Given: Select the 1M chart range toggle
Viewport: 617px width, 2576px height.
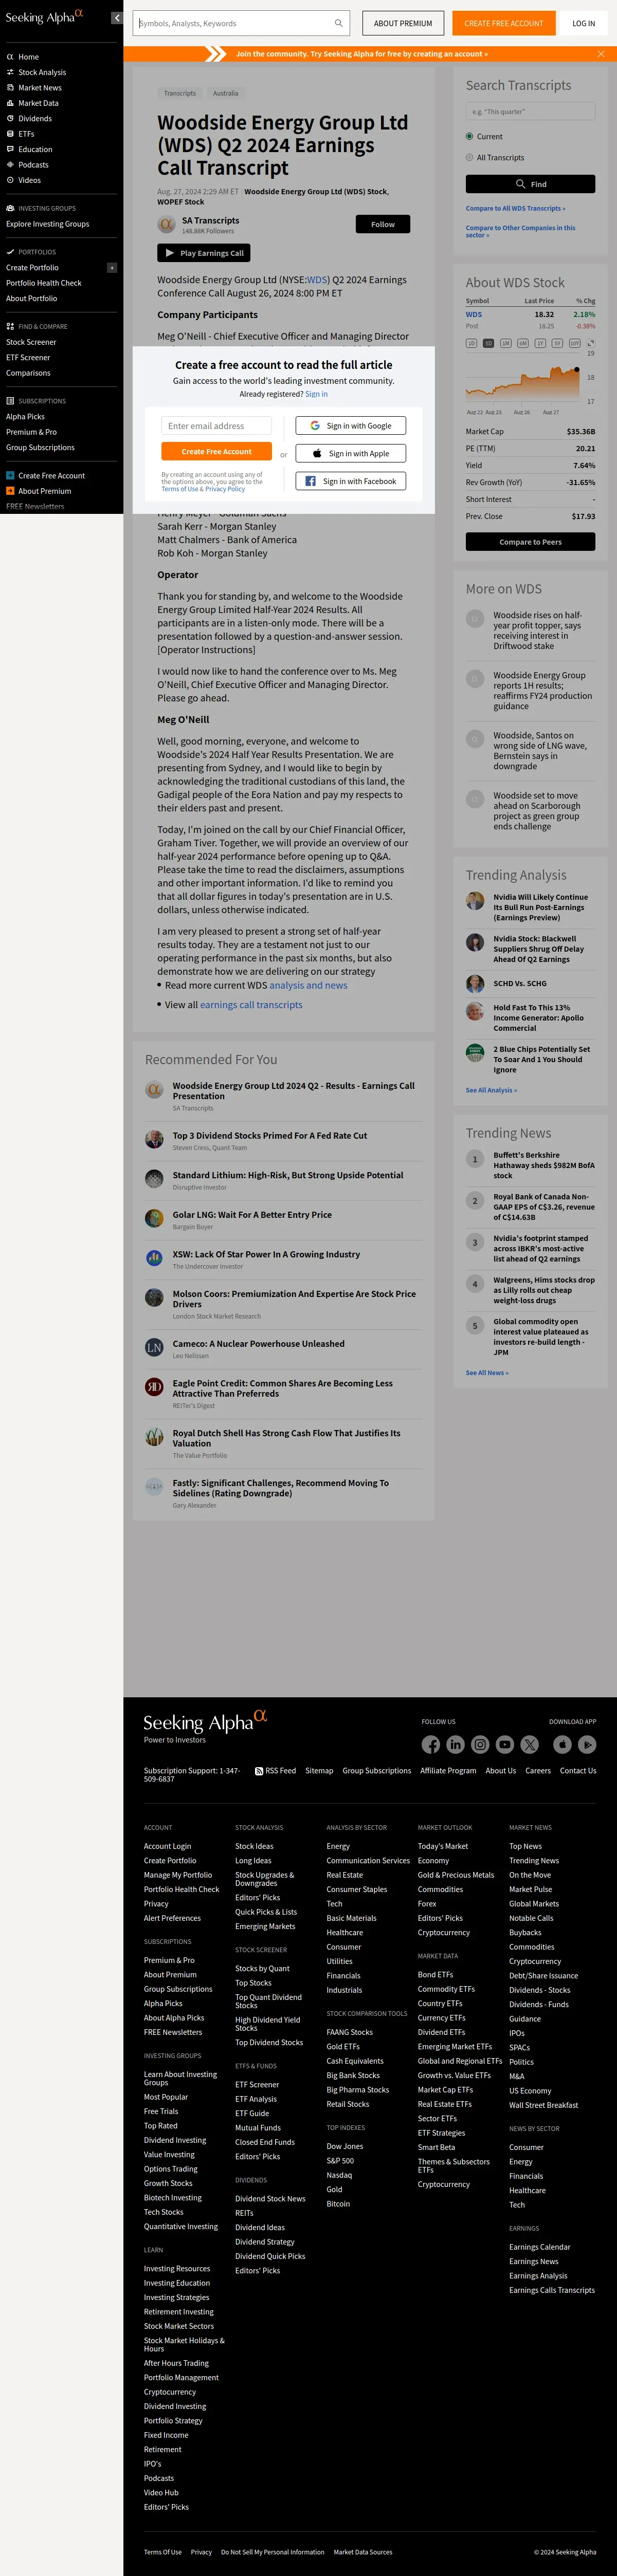Looking at the screenshot, I should (506, 343).
